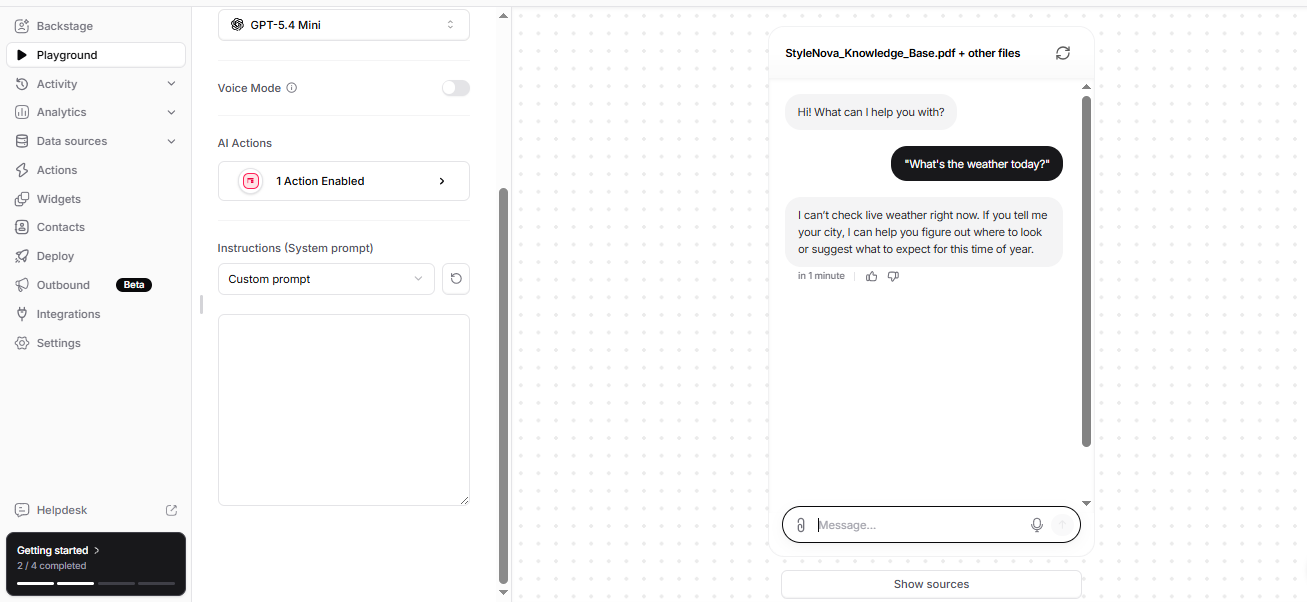Click the arrow on 1 Action Enabled
Viewport: 1307px width, 602px height.
coord(442,181)
